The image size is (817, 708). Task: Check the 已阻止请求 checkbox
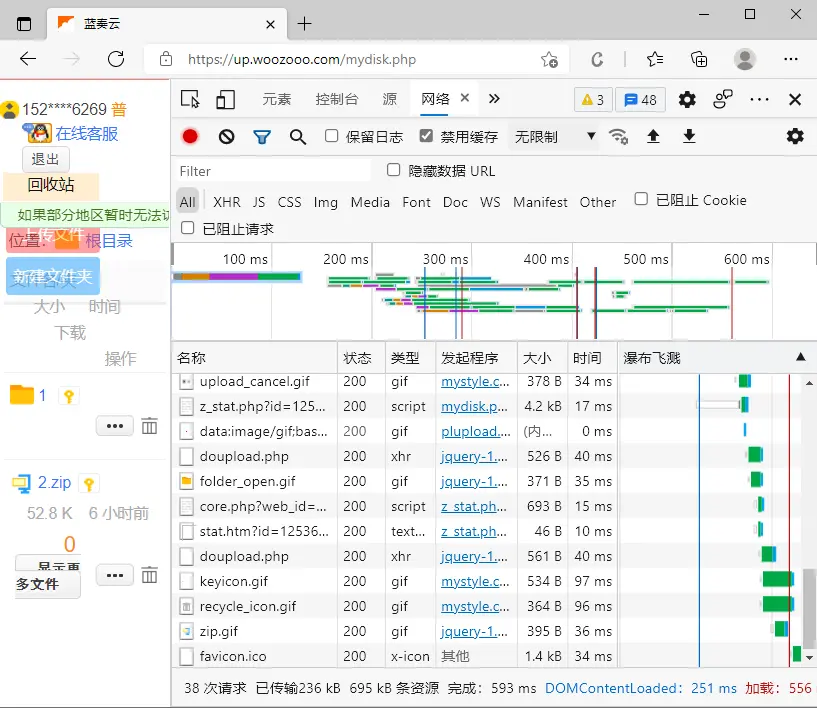coord(188,228)
